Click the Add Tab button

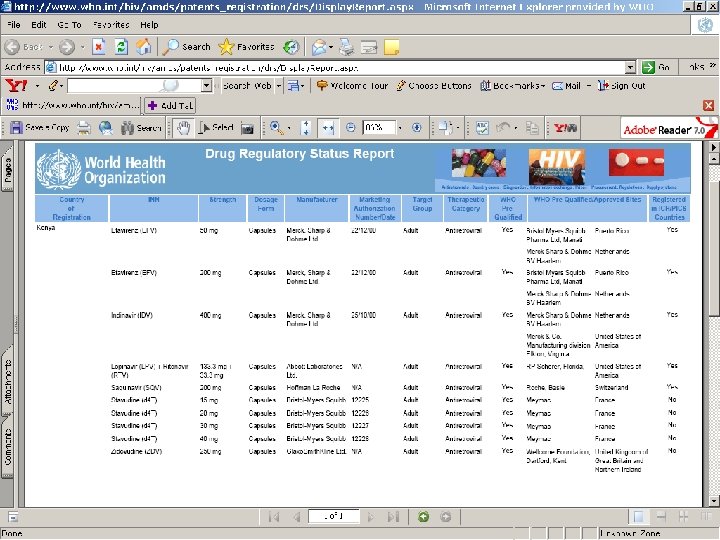click(x=169, y=105)
